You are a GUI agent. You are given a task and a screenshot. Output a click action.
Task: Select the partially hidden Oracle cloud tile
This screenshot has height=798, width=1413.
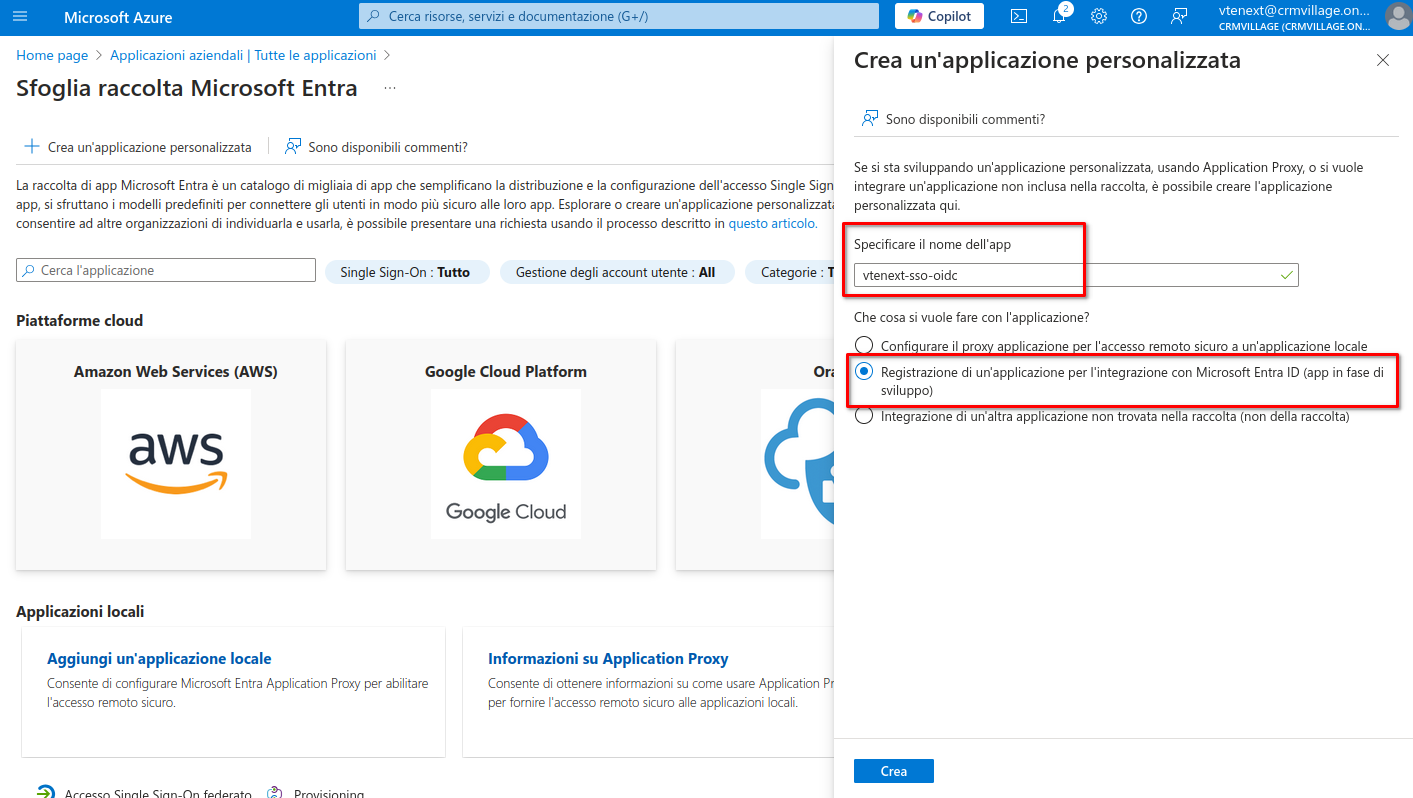(755, 455)
